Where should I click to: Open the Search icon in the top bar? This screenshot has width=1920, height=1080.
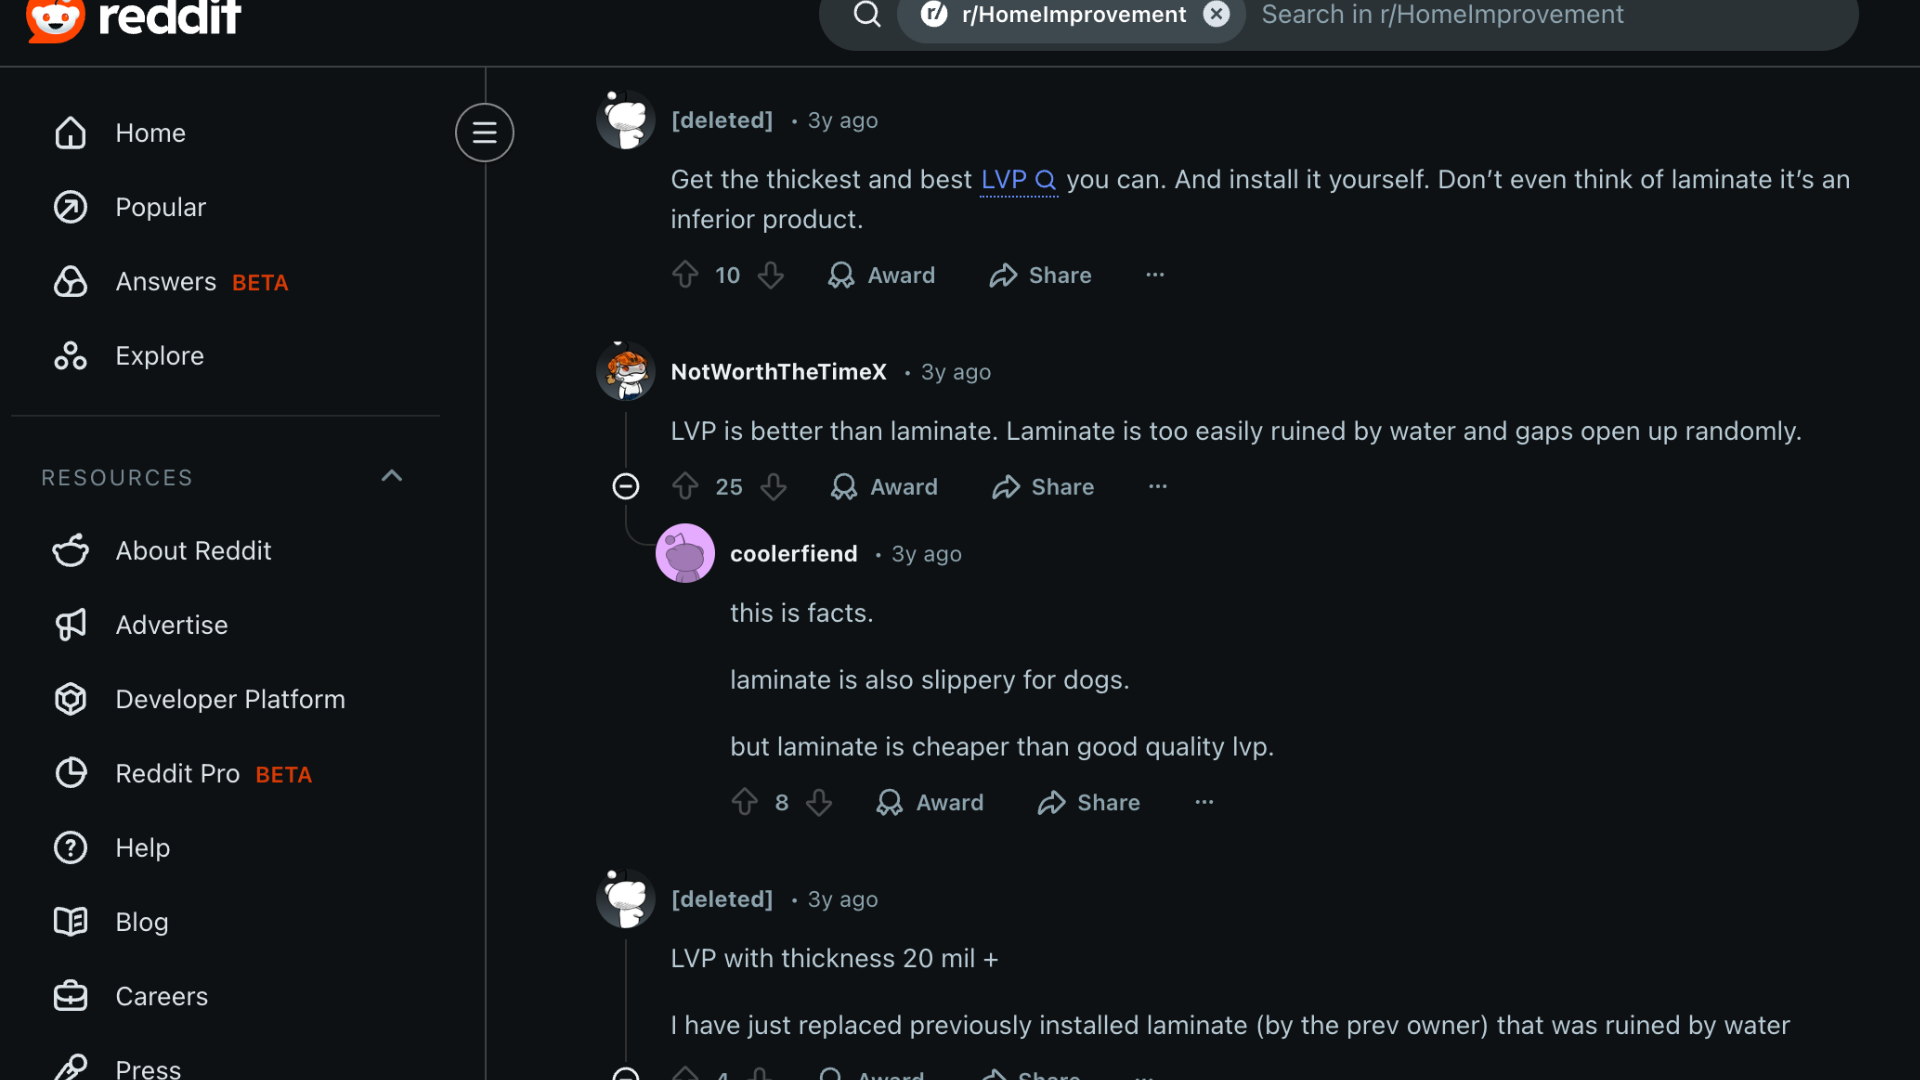[x=866, y=15]
